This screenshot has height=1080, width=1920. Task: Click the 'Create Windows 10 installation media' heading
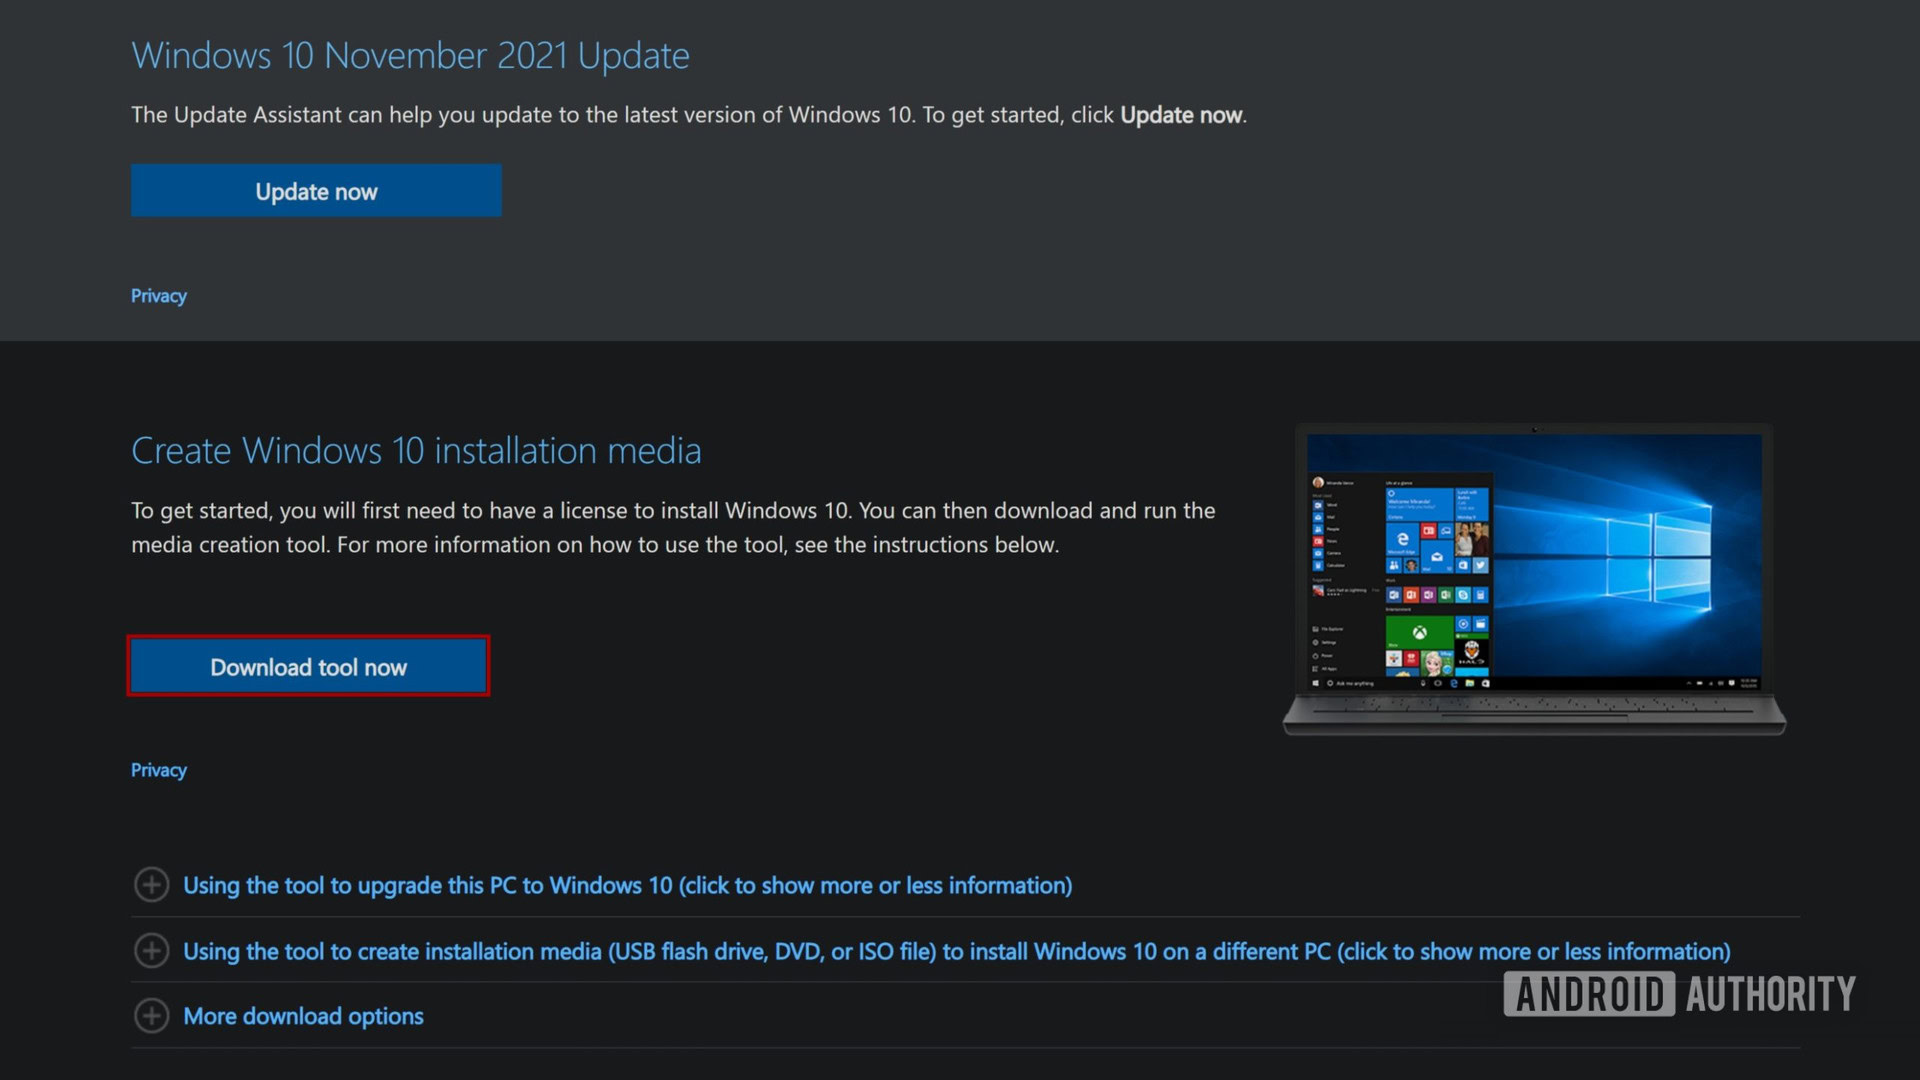pos(416,451)
